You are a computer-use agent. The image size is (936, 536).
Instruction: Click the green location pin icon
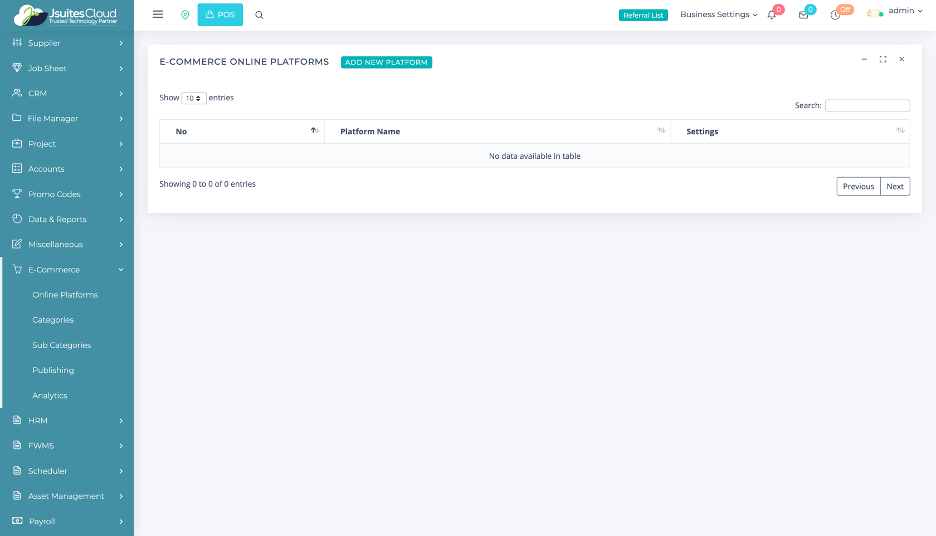(185, 15)
